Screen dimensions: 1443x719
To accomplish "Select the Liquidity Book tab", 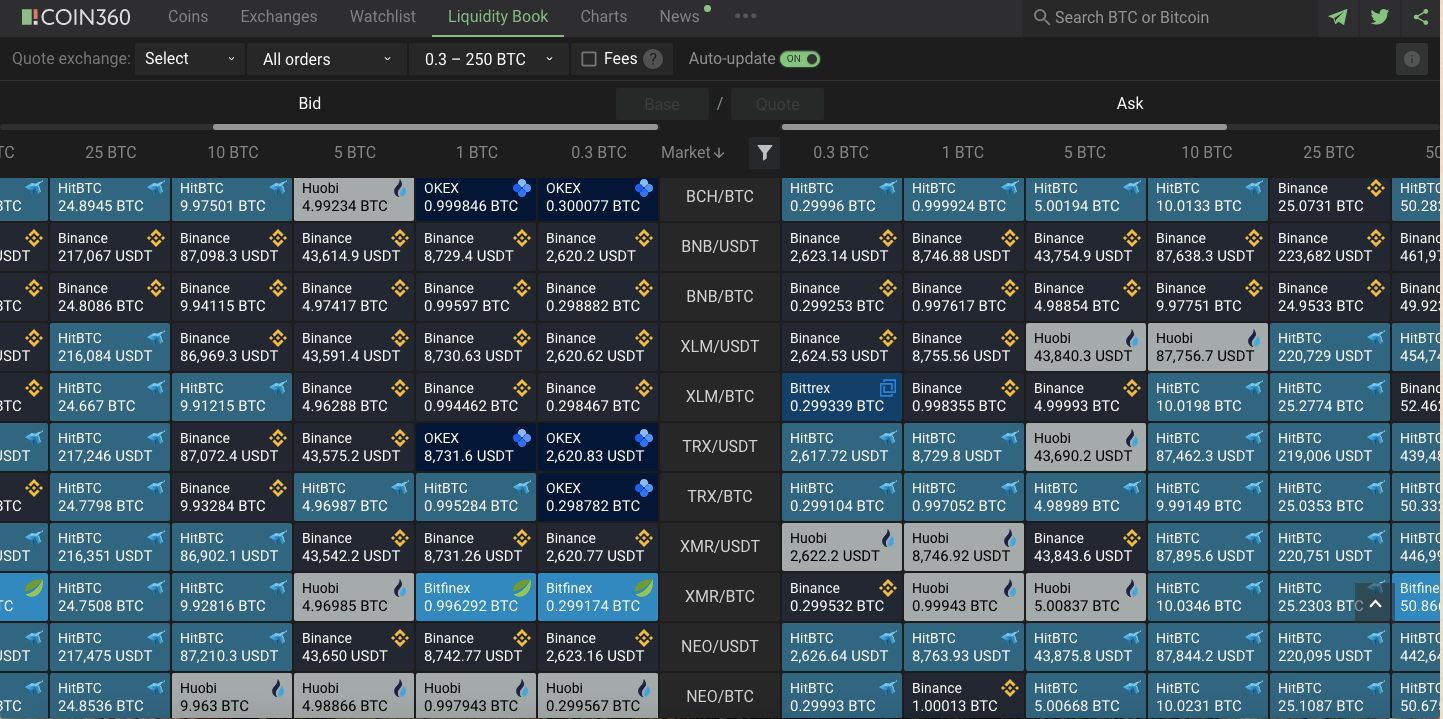I will click(x=498, y=17).
